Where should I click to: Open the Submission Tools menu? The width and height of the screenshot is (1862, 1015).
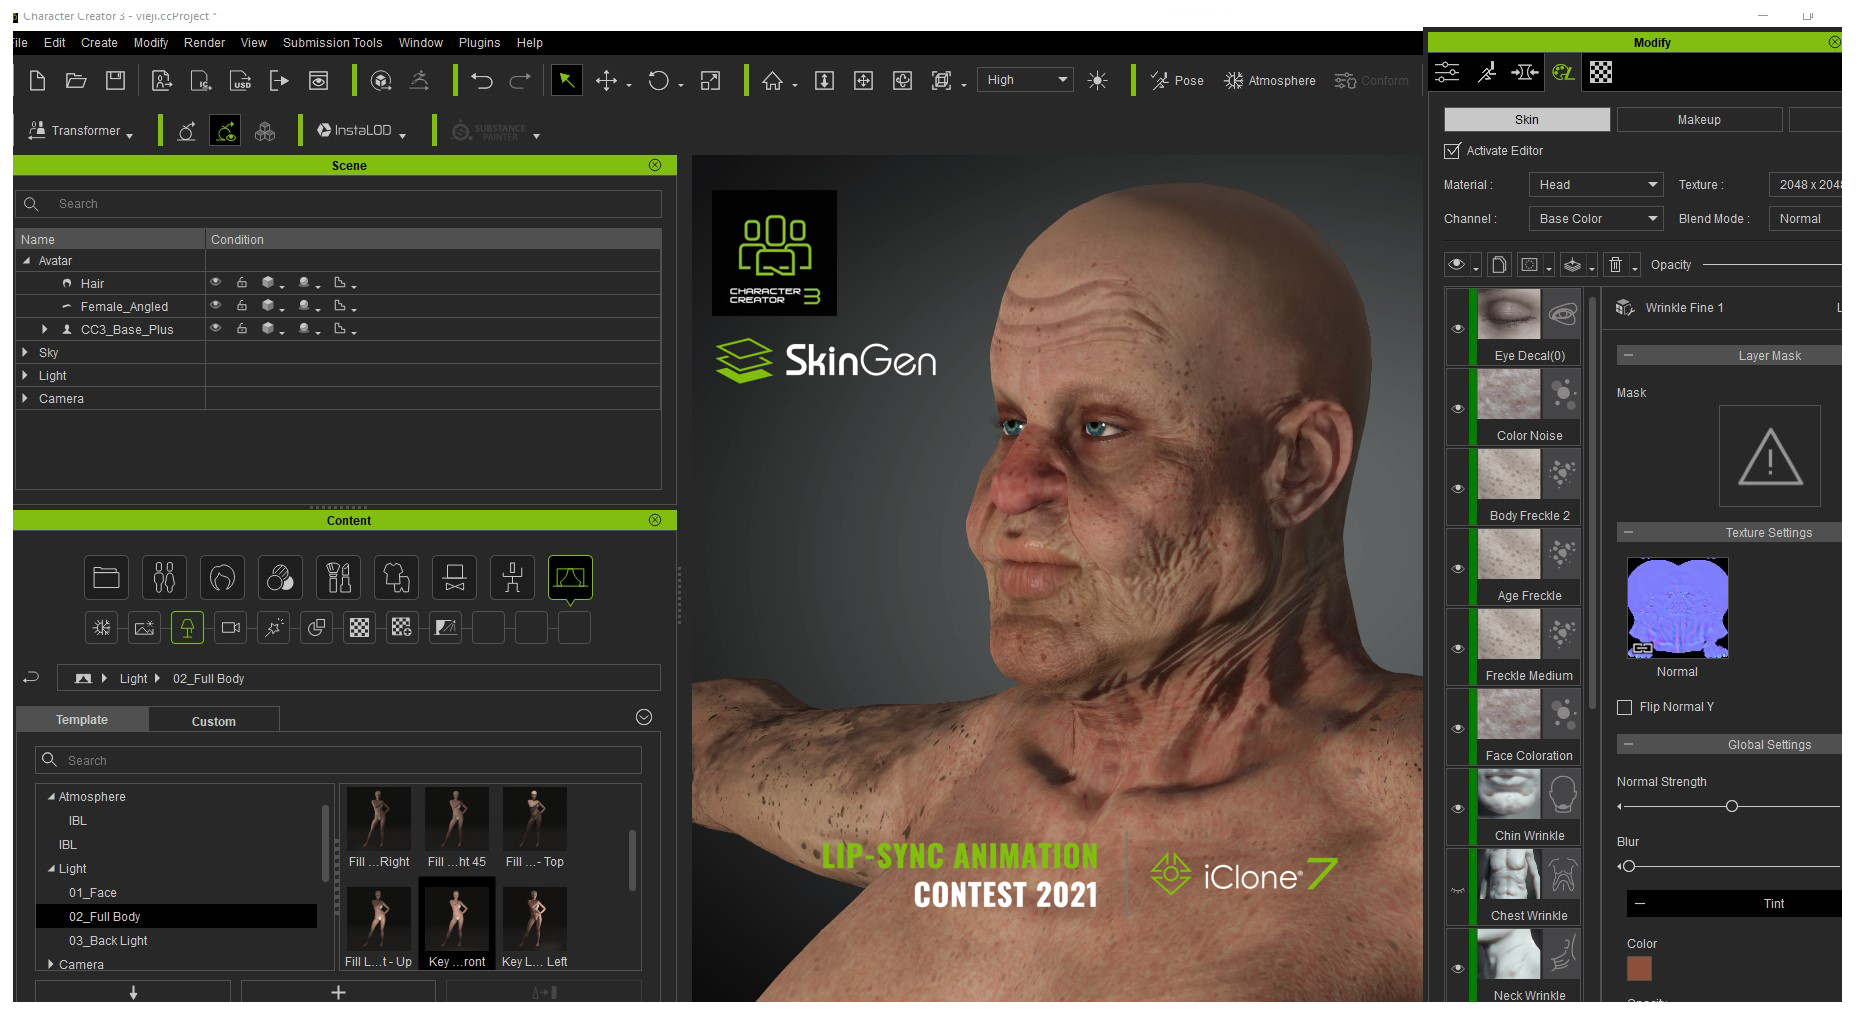coord(332,43)
